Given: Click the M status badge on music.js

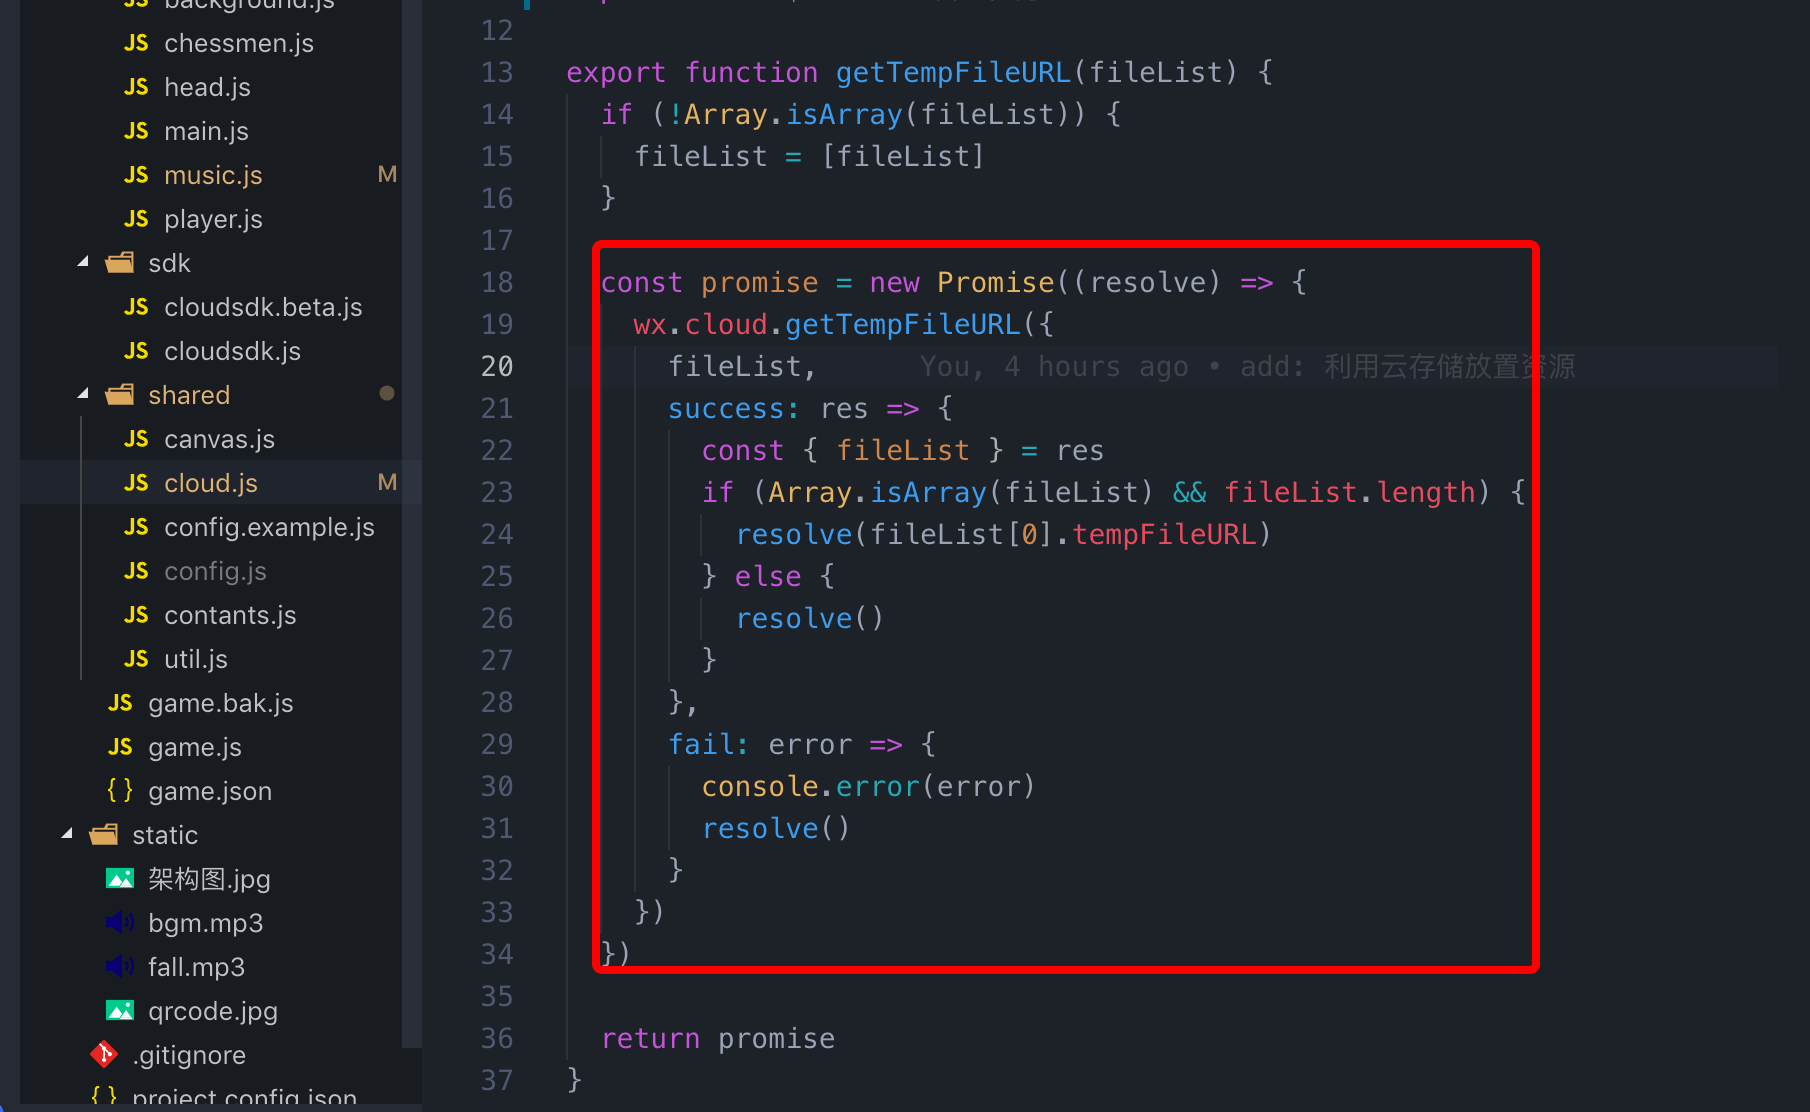Looking at the screenshot, I should (387, 175).
